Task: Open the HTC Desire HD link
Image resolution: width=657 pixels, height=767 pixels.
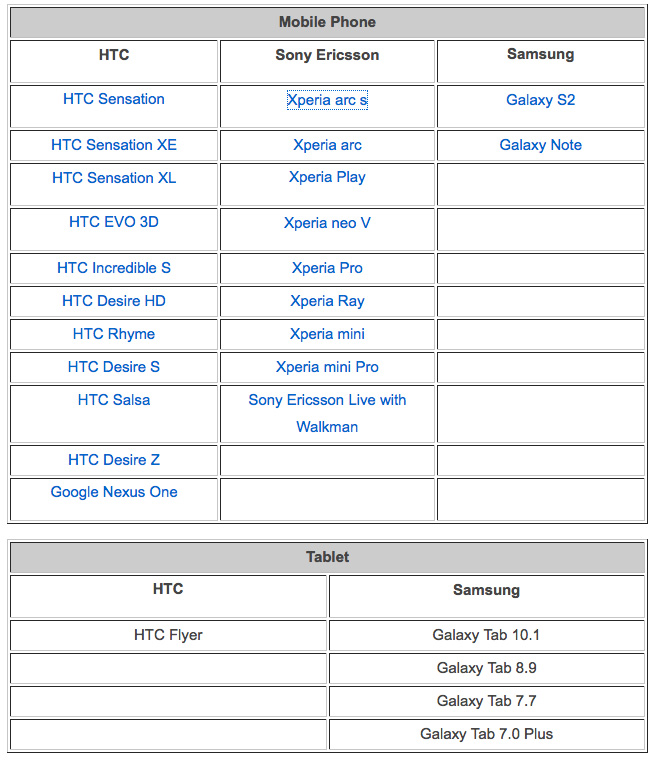Action: (x=114, y=301)
